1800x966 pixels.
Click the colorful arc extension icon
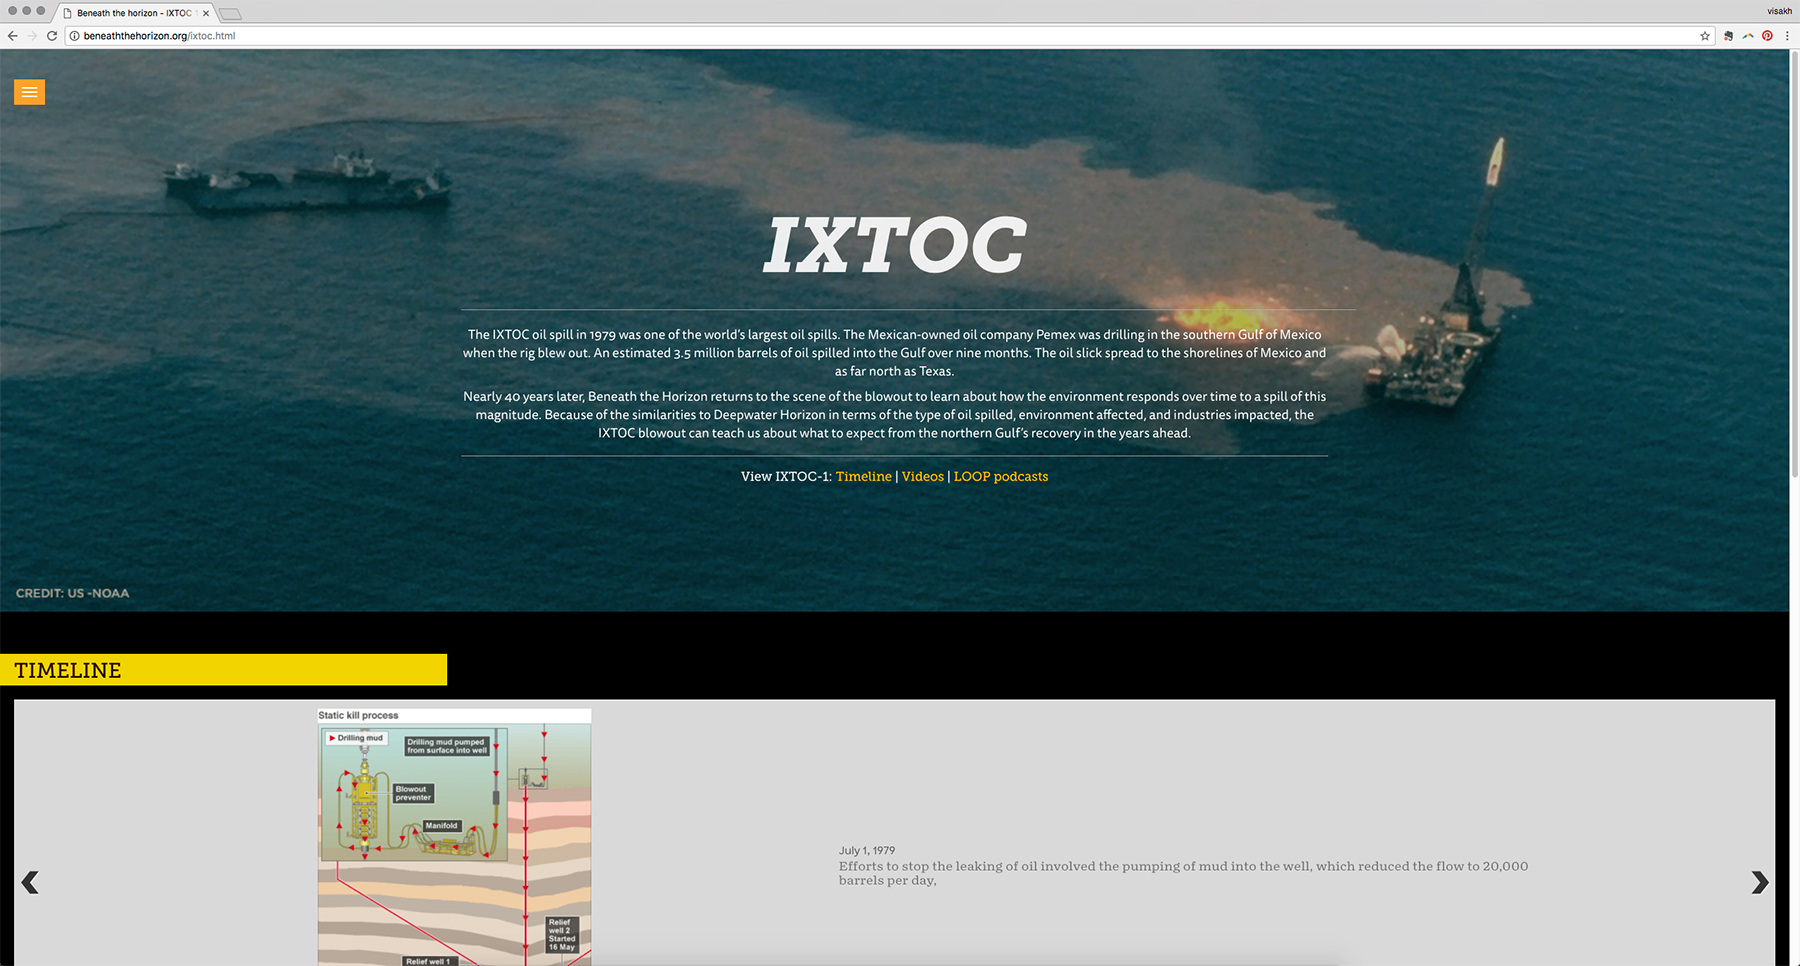tap(1748, 36)
